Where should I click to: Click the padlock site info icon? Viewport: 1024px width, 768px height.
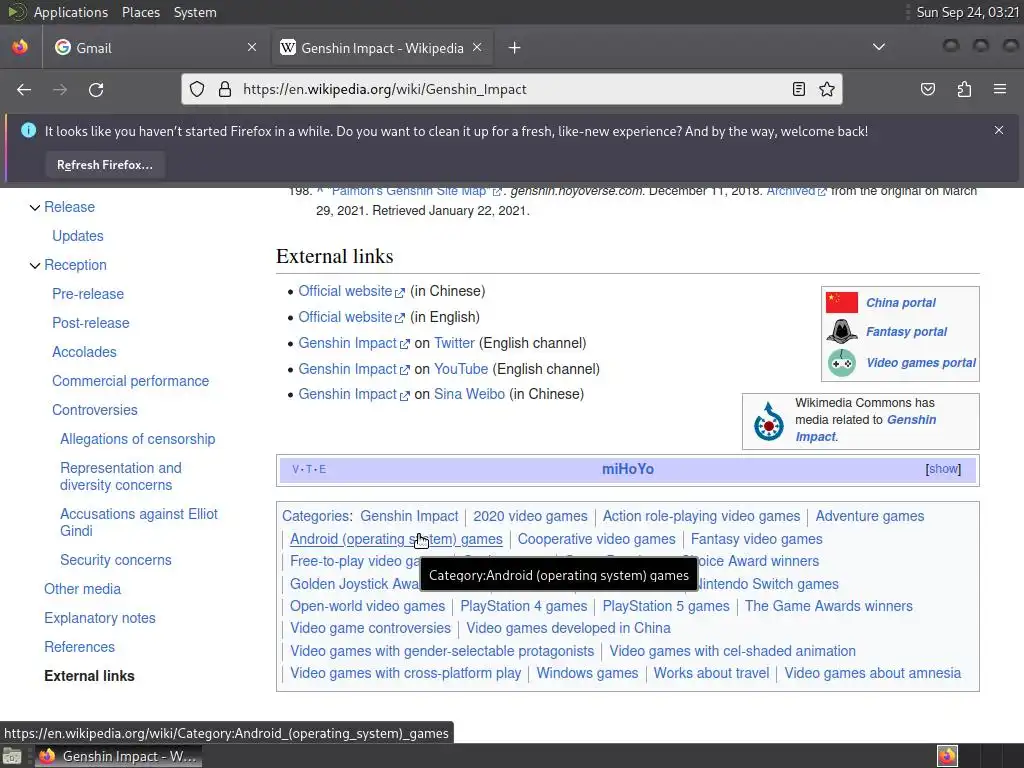pyautogui.click(x=225, y=89)
